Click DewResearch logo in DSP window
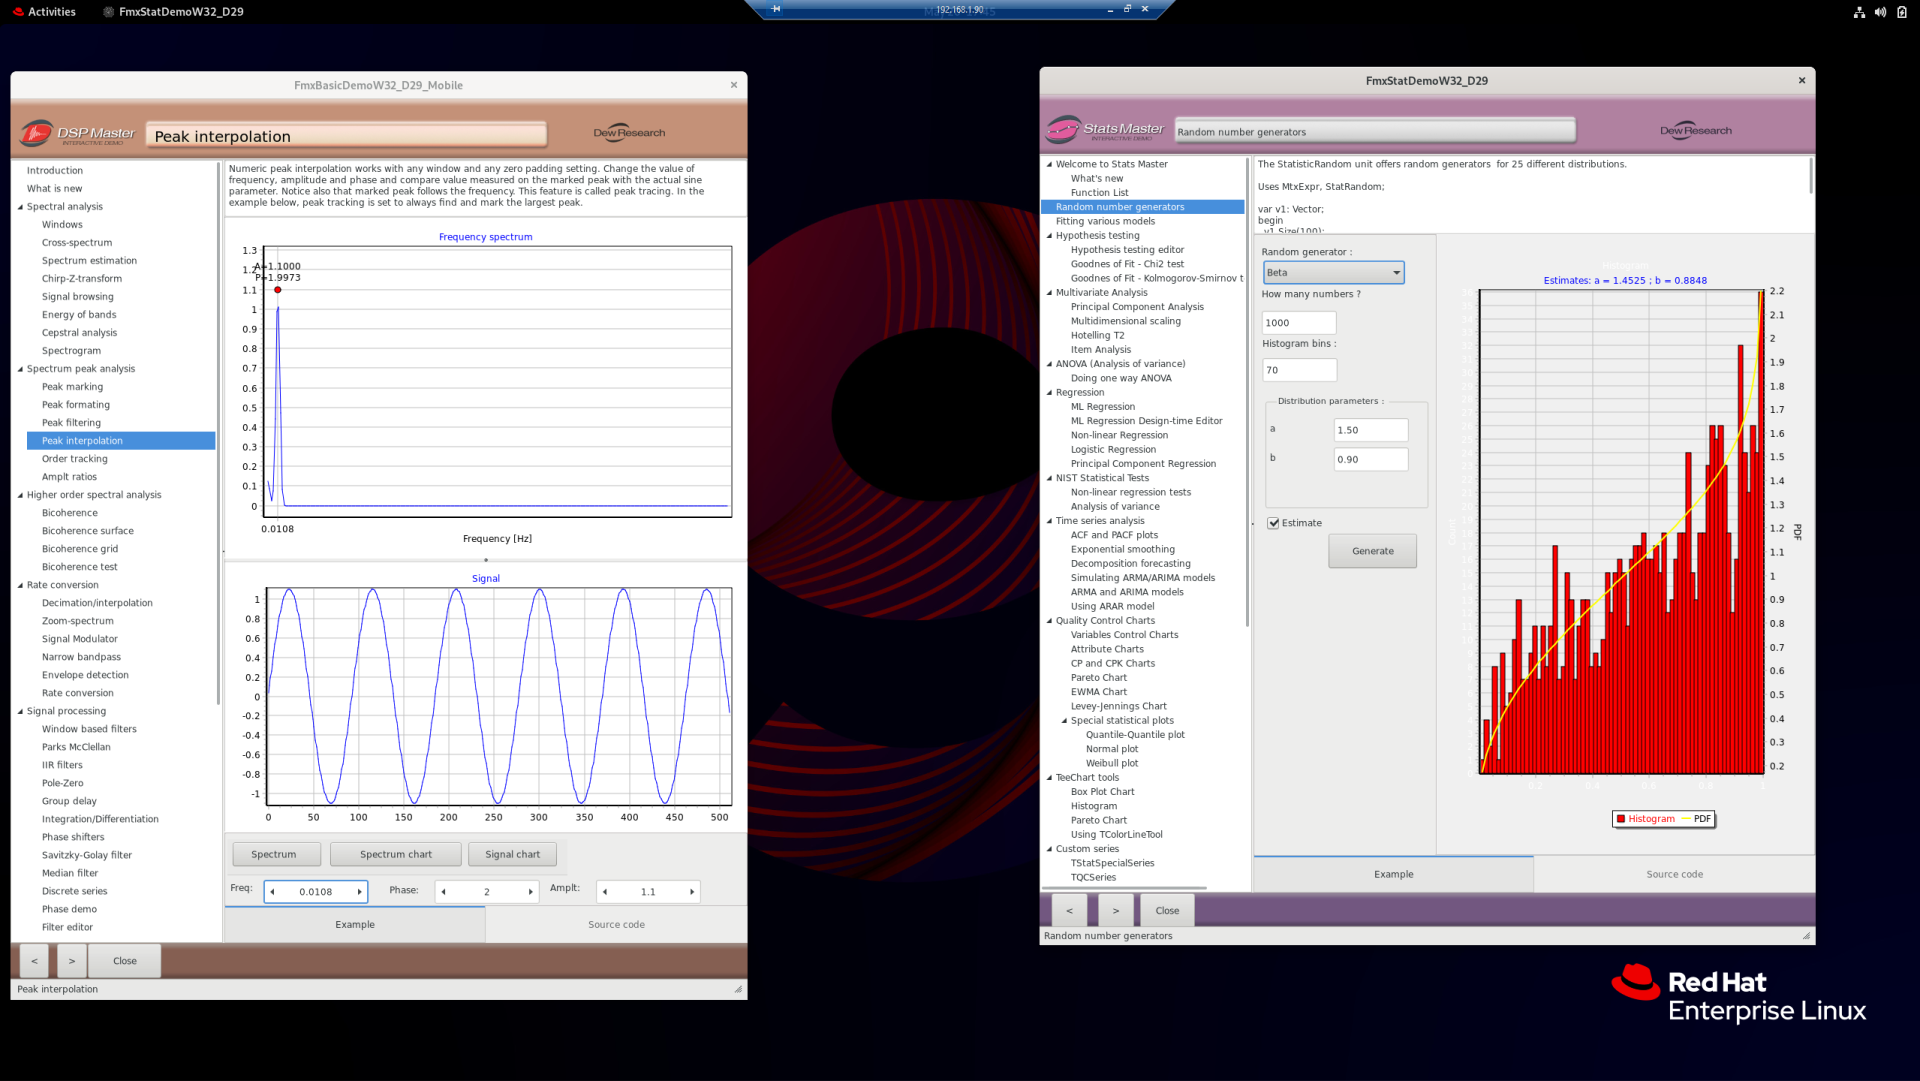The height and width of the screenshot is (1081, 1920). (629, 133)
